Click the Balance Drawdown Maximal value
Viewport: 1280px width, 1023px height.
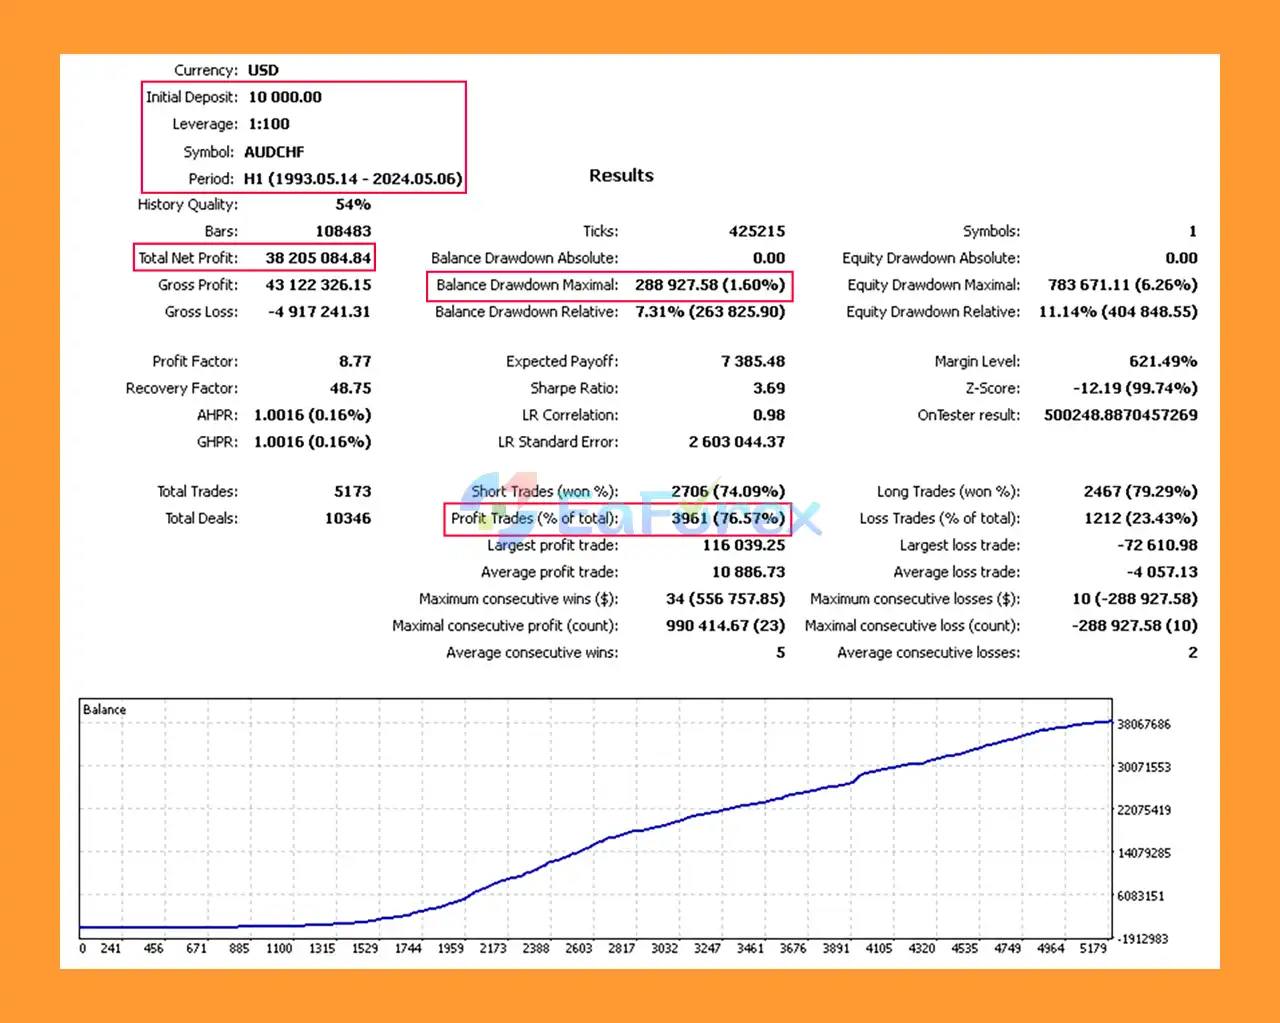click(x=709, y=285)
